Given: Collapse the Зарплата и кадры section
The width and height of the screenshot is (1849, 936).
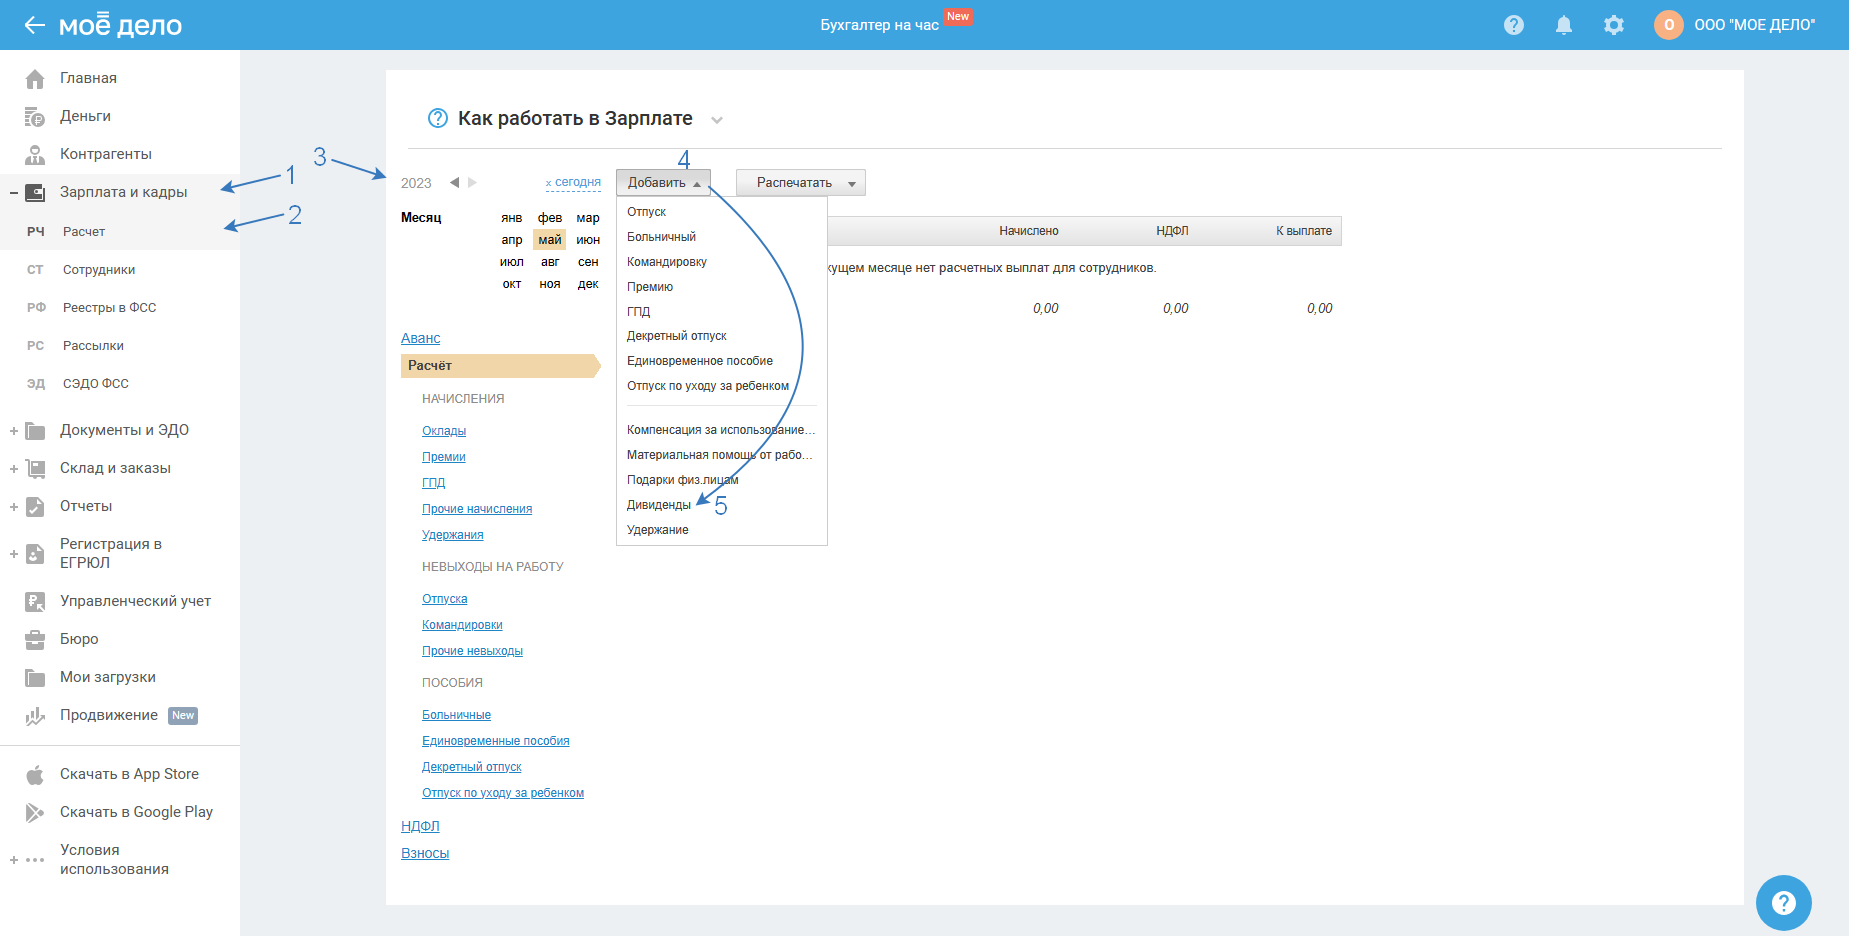Looking at the screenshot, I should pyautogui.click(x=14, y=192).
